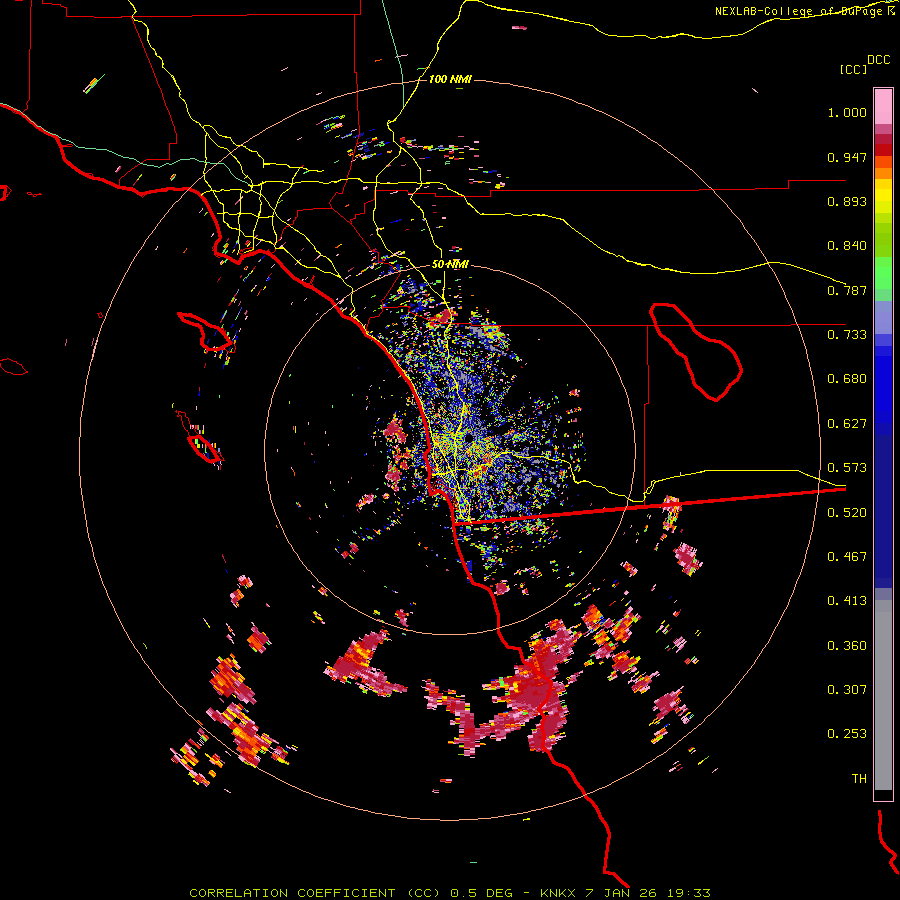This screenshot has width=900, height=900.
Task: Click the Correlation Coefficient product caption
Action: tap(449, 893)
